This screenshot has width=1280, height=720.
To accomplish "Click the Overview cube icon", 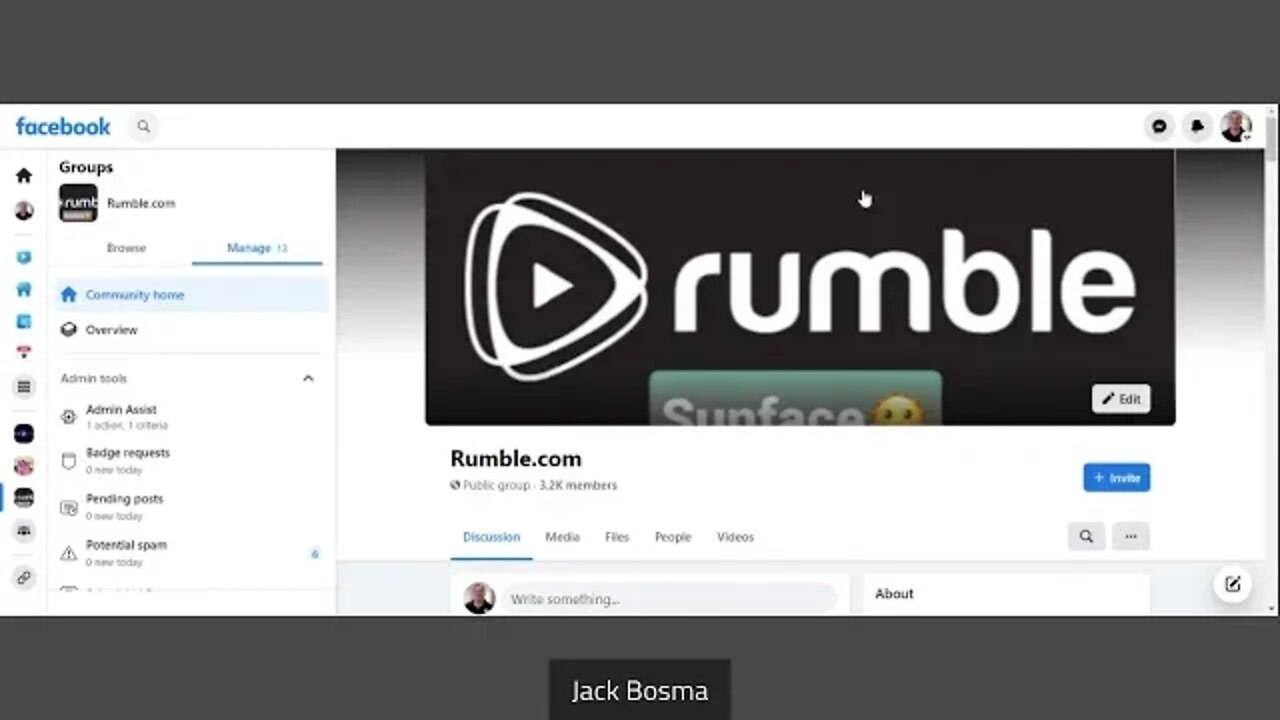I will pyautogui.click(x=68, y=330).
